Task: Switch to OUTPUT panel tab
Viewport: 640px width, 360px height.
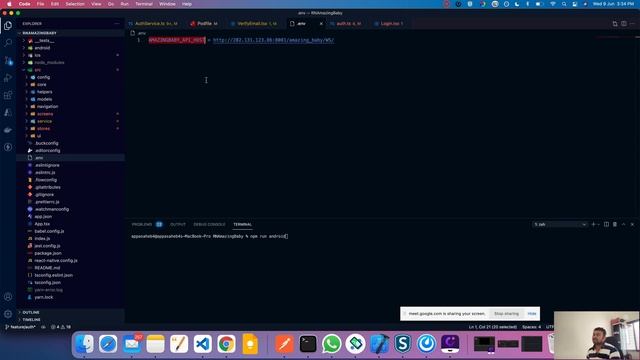Action: (x=178, y=224)
